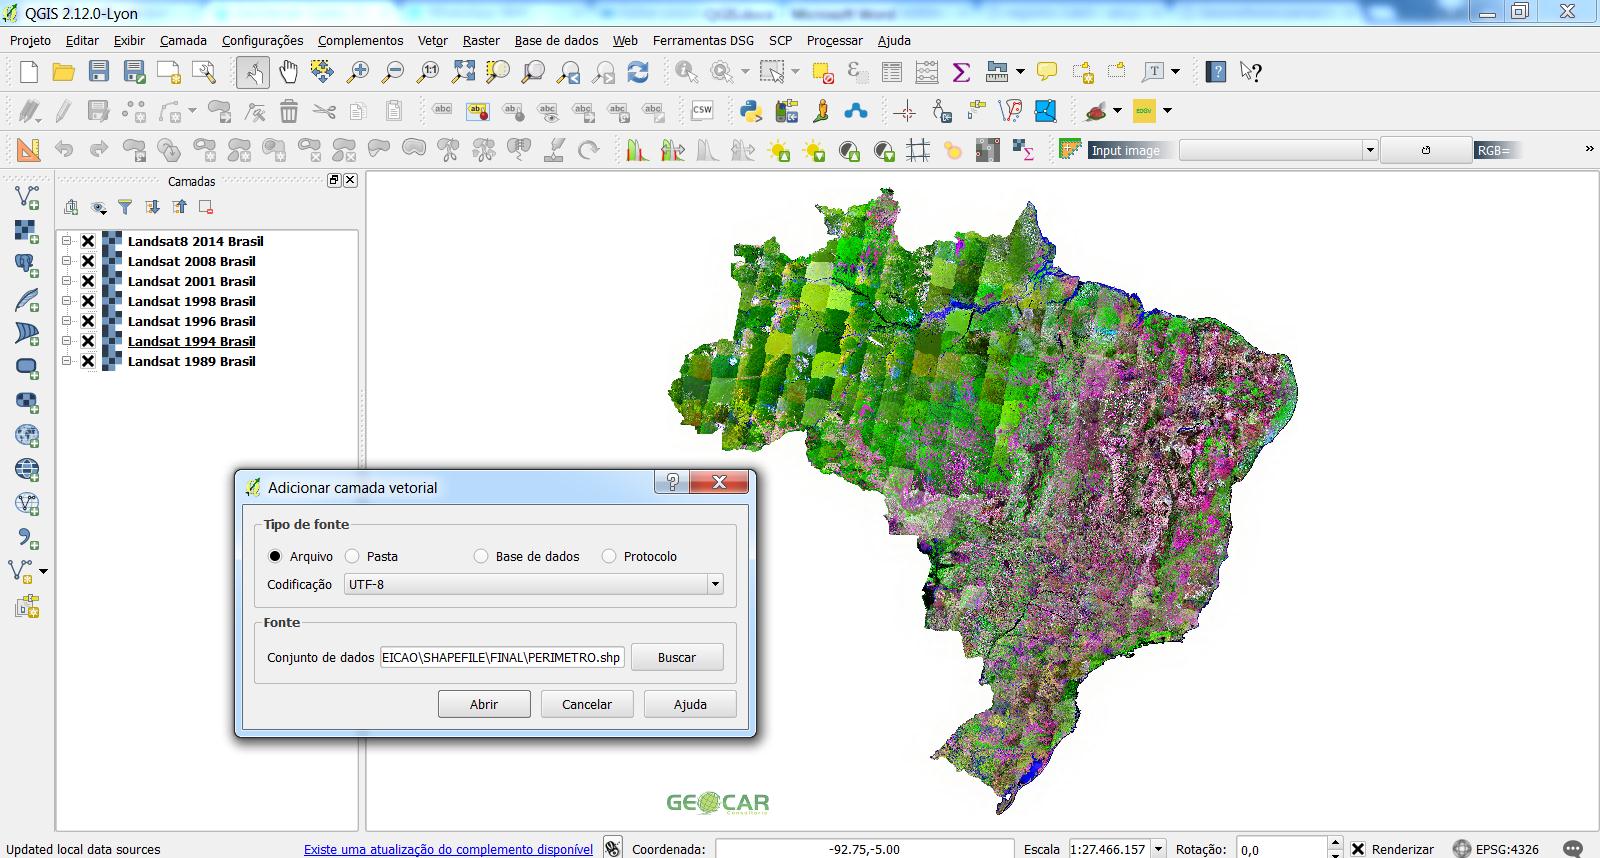Image resolution: width=1600 pixels, height=858 pixels.
Task: Refresh the map canvas
Action: tap(638, 72)
